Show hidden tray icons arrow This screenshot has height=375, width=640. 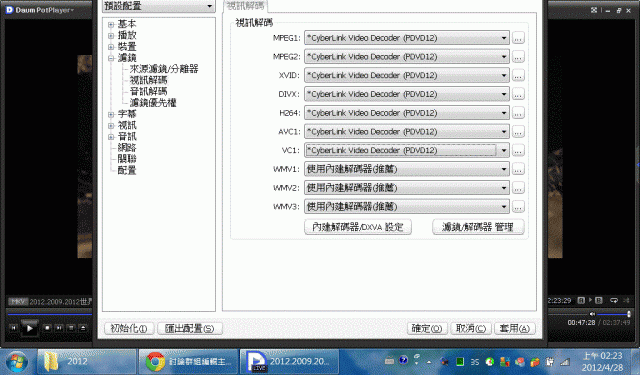429,362
